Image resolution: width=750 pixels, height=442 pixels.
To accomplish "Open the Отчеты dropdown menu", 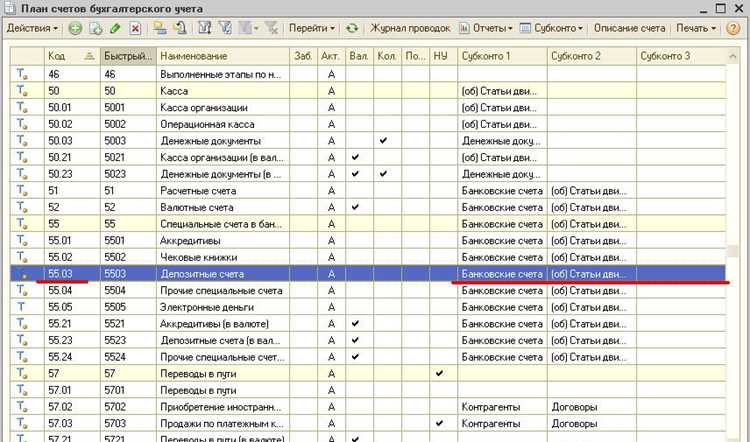I will click(x=485, y=28).
